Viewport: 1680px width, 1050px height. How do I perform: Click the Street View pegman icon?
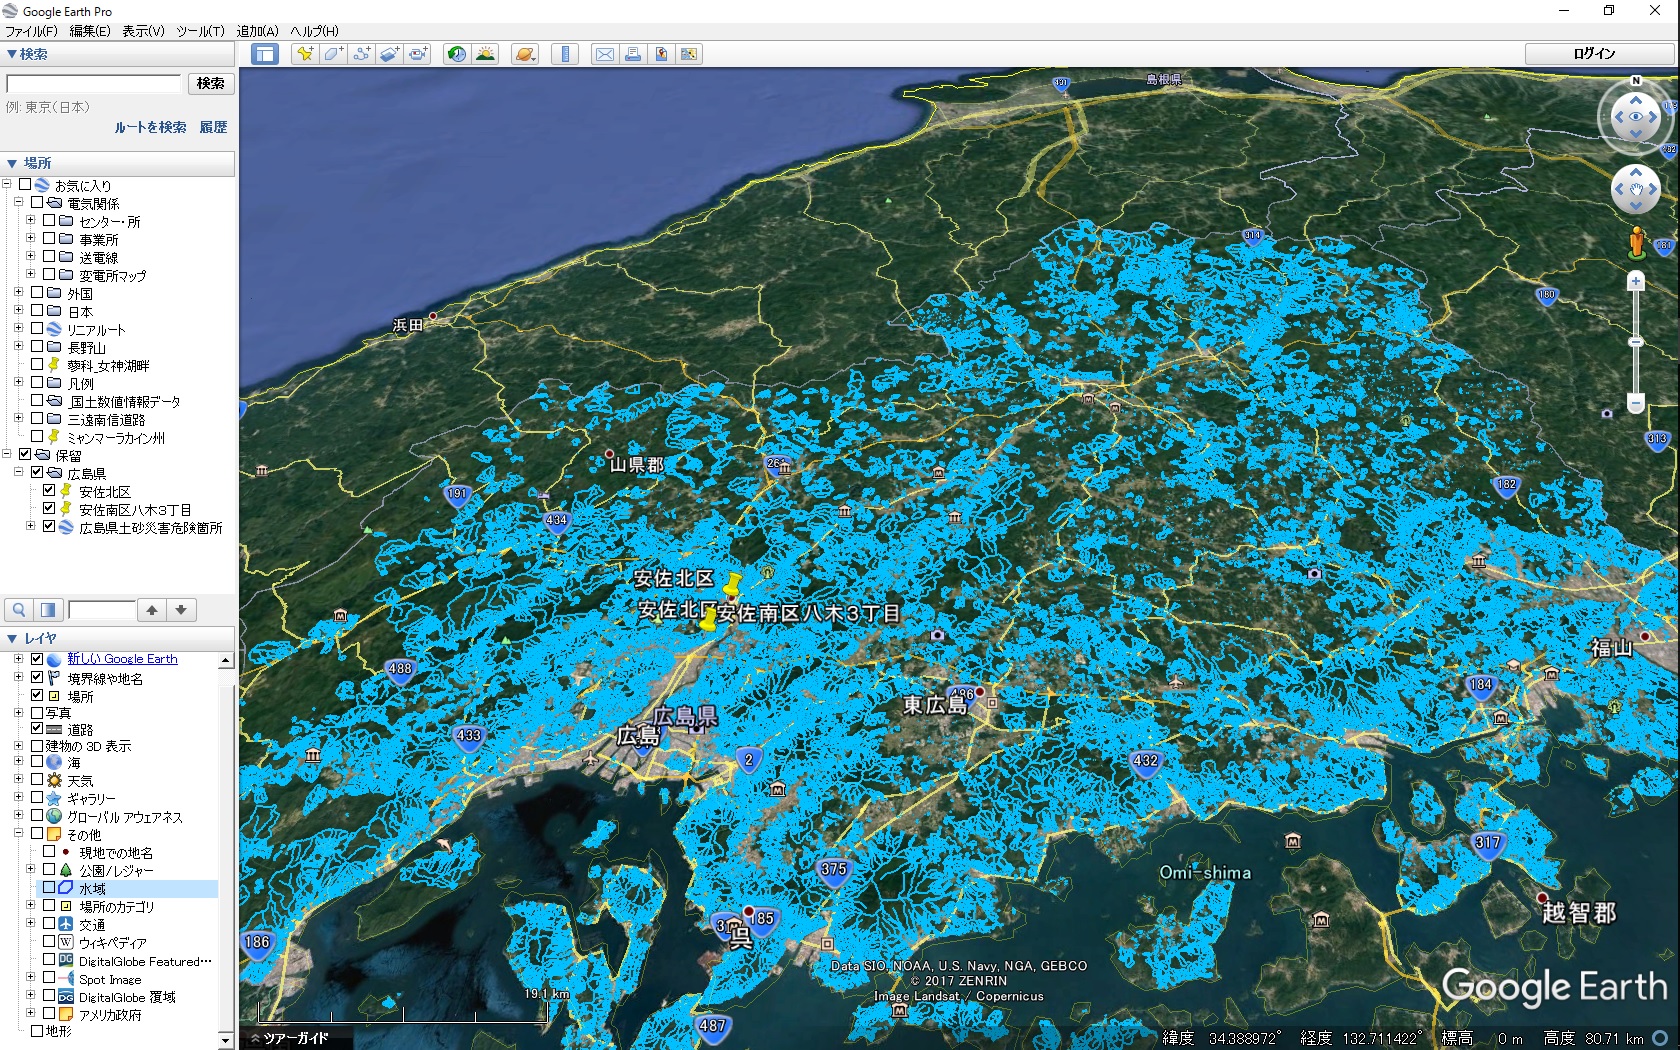[x=1636, y=241]
